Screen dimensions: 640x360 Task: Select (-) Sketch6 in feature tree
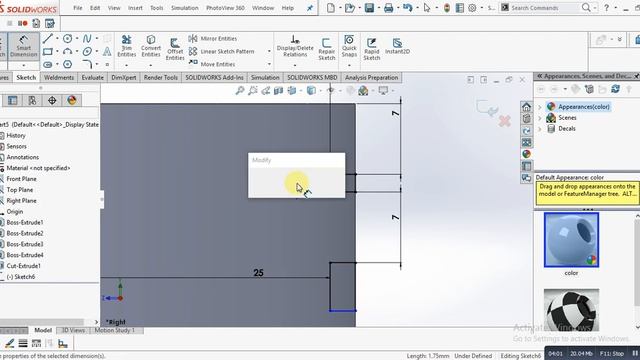coord(21,277)
